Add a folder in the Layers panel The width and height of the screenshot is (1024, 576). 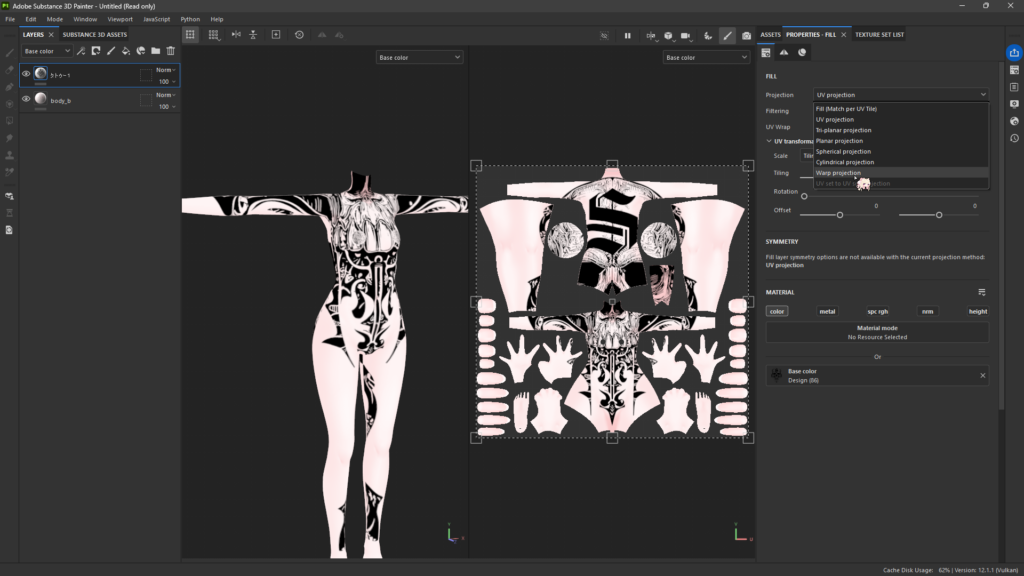pos(155,51)
